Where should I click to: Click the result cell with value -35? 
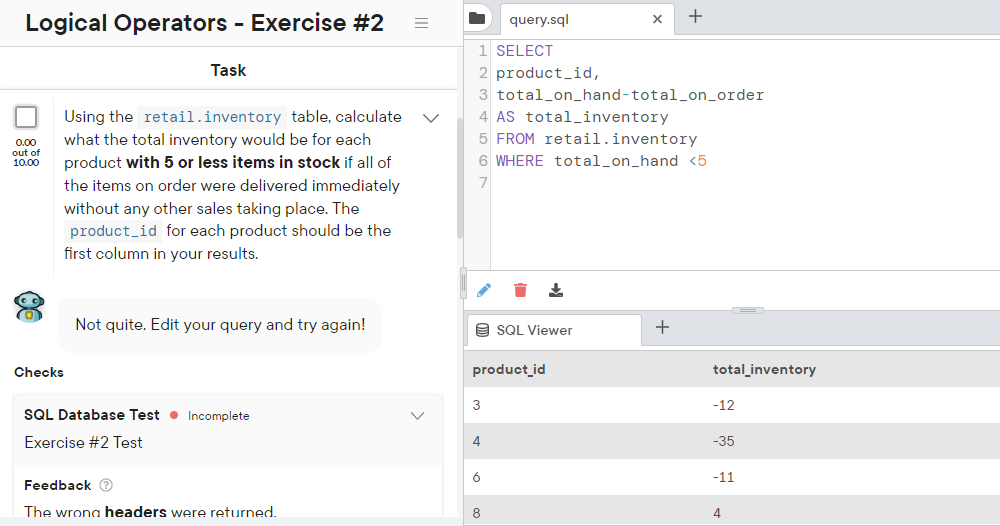coord(723,441)
